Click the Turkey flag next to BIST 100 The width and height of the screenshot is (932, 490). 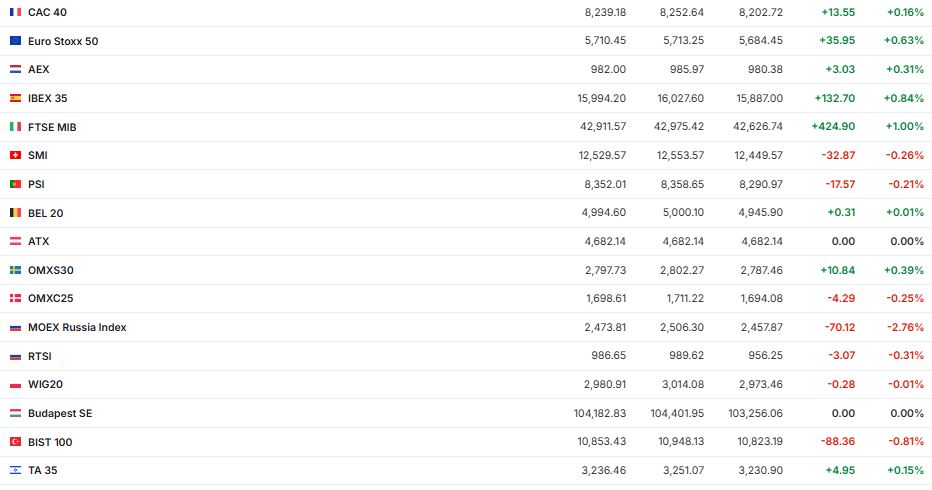tap(15, 442)
